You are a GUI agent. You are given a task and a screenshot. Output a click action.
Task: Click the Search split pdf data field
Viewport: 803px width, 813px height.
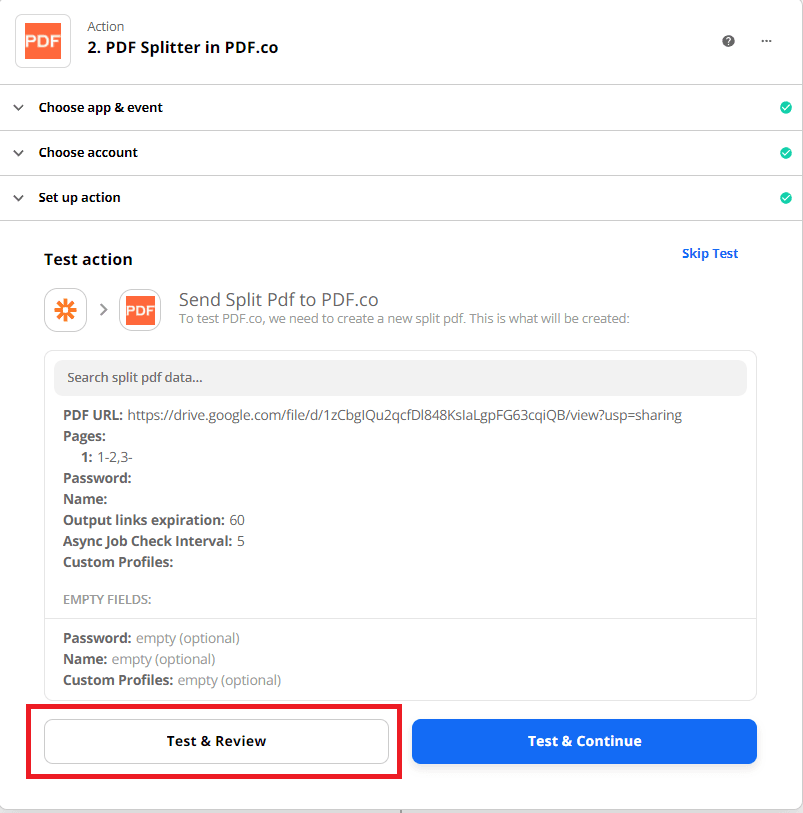tap(400, 377)
